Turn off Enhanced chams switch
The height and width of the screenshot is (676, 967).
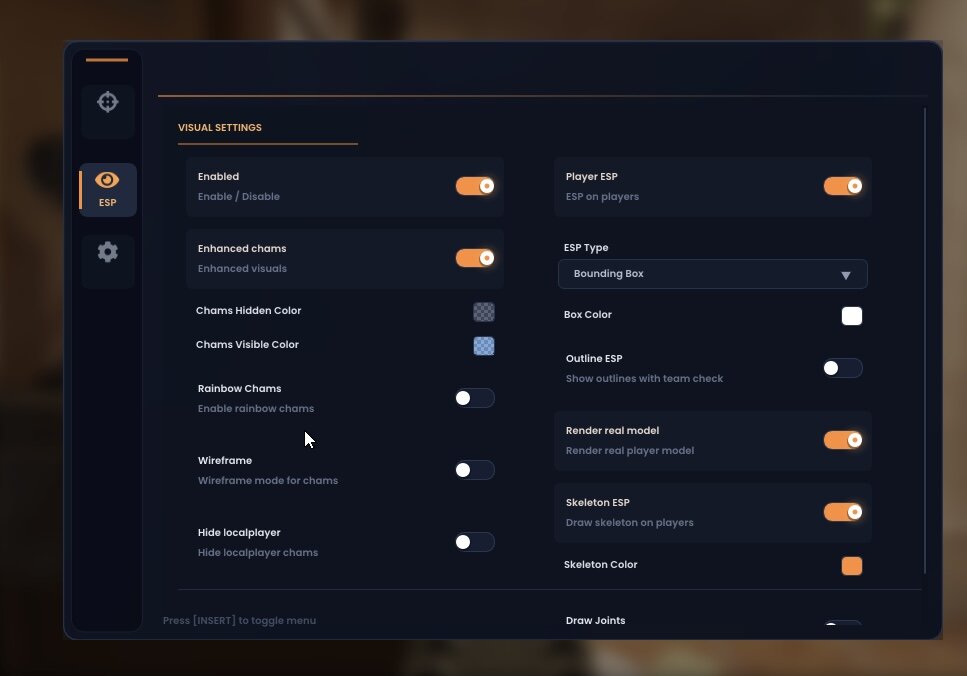(475, 258)
